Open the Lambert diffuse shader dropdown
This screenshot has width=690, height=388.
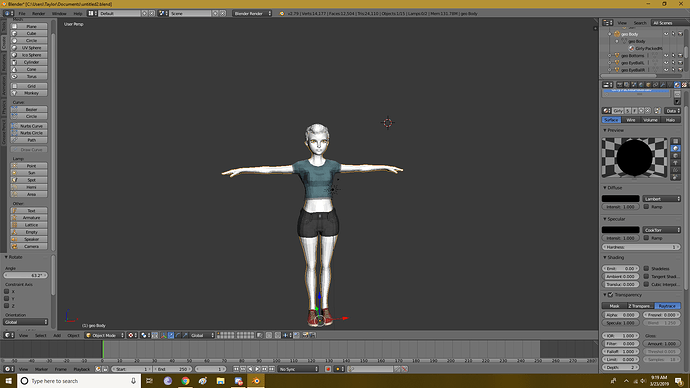tap(661, 199)
